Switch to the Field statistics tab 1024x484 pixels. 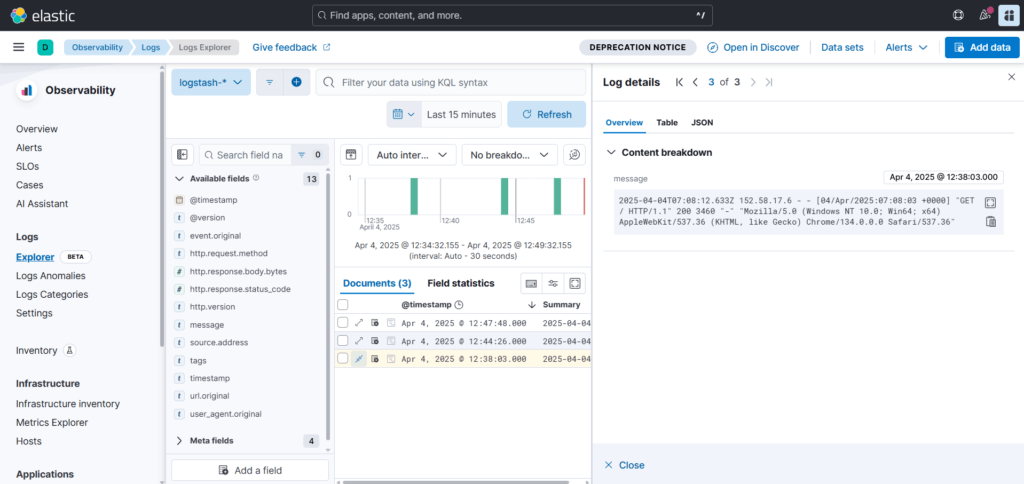tap(461, 283)
